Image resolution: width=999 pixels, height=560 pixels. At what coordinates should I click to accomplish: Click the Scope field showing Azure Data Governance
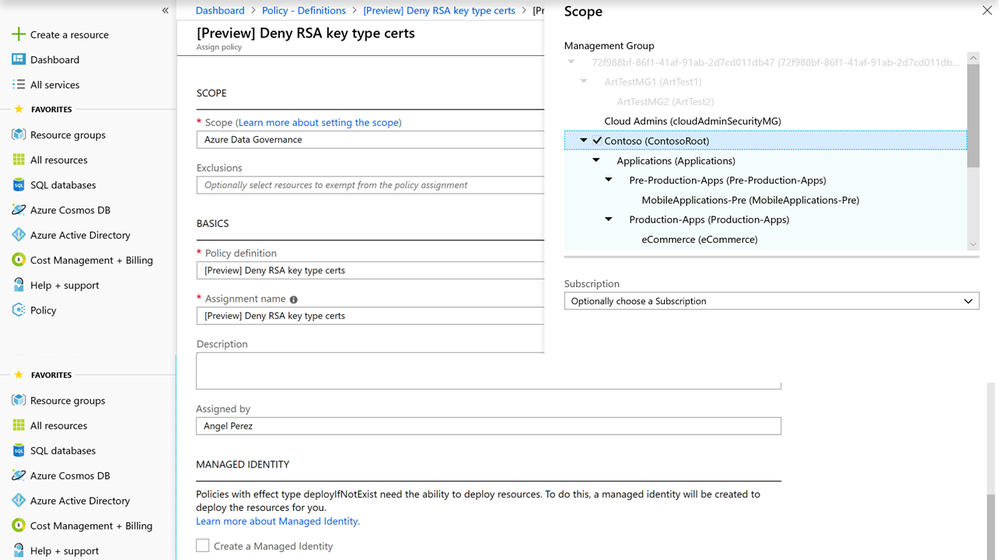[x=370, y=140]
